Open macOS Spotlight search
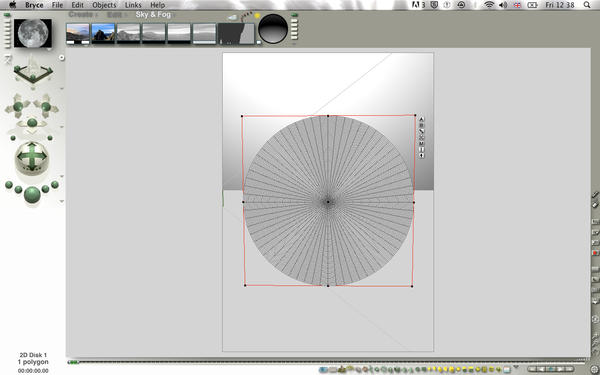 pos(587,5)
